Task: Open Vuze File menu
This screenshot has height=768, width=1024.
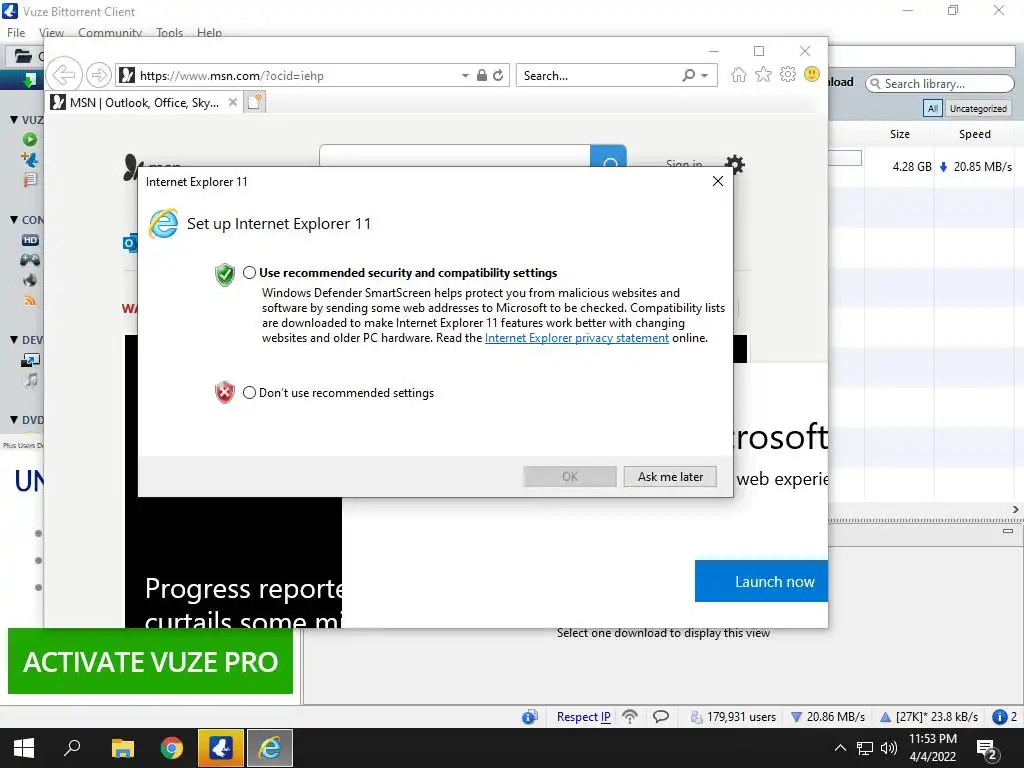Action: [x=16, y=33]
